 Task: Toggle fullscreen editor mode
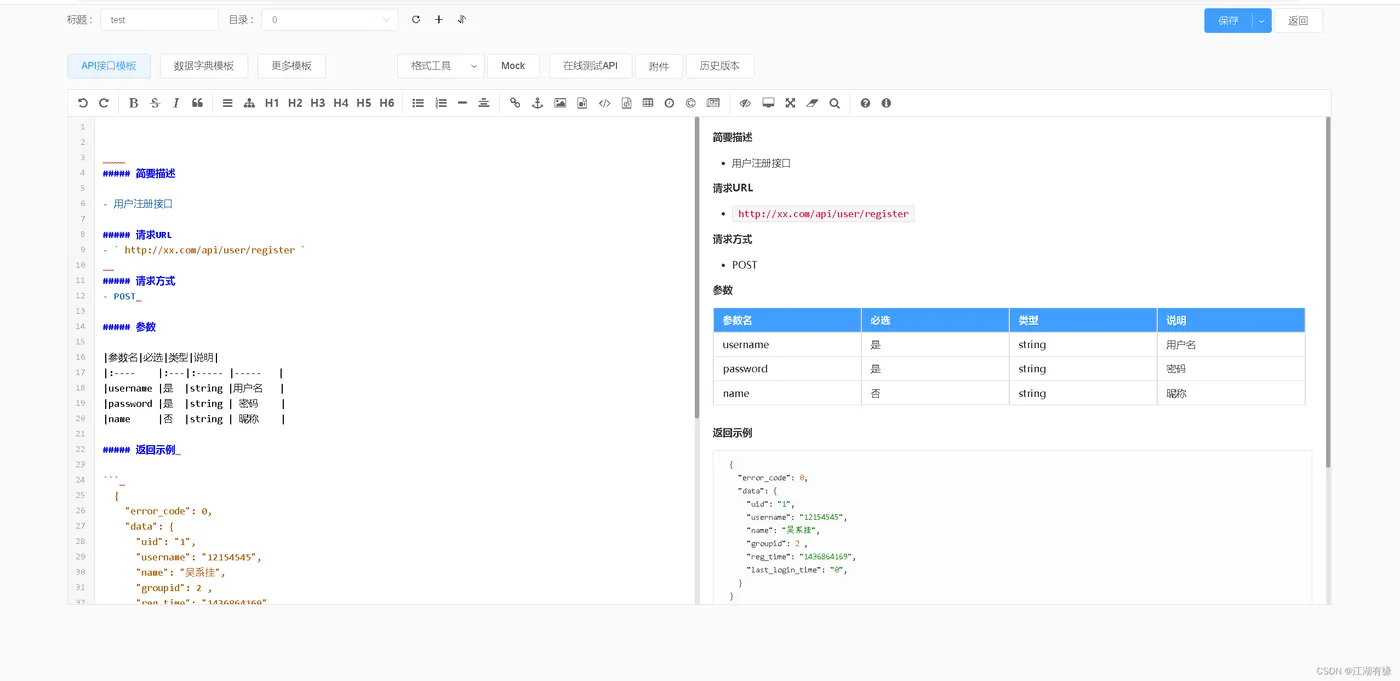[790, 103]
